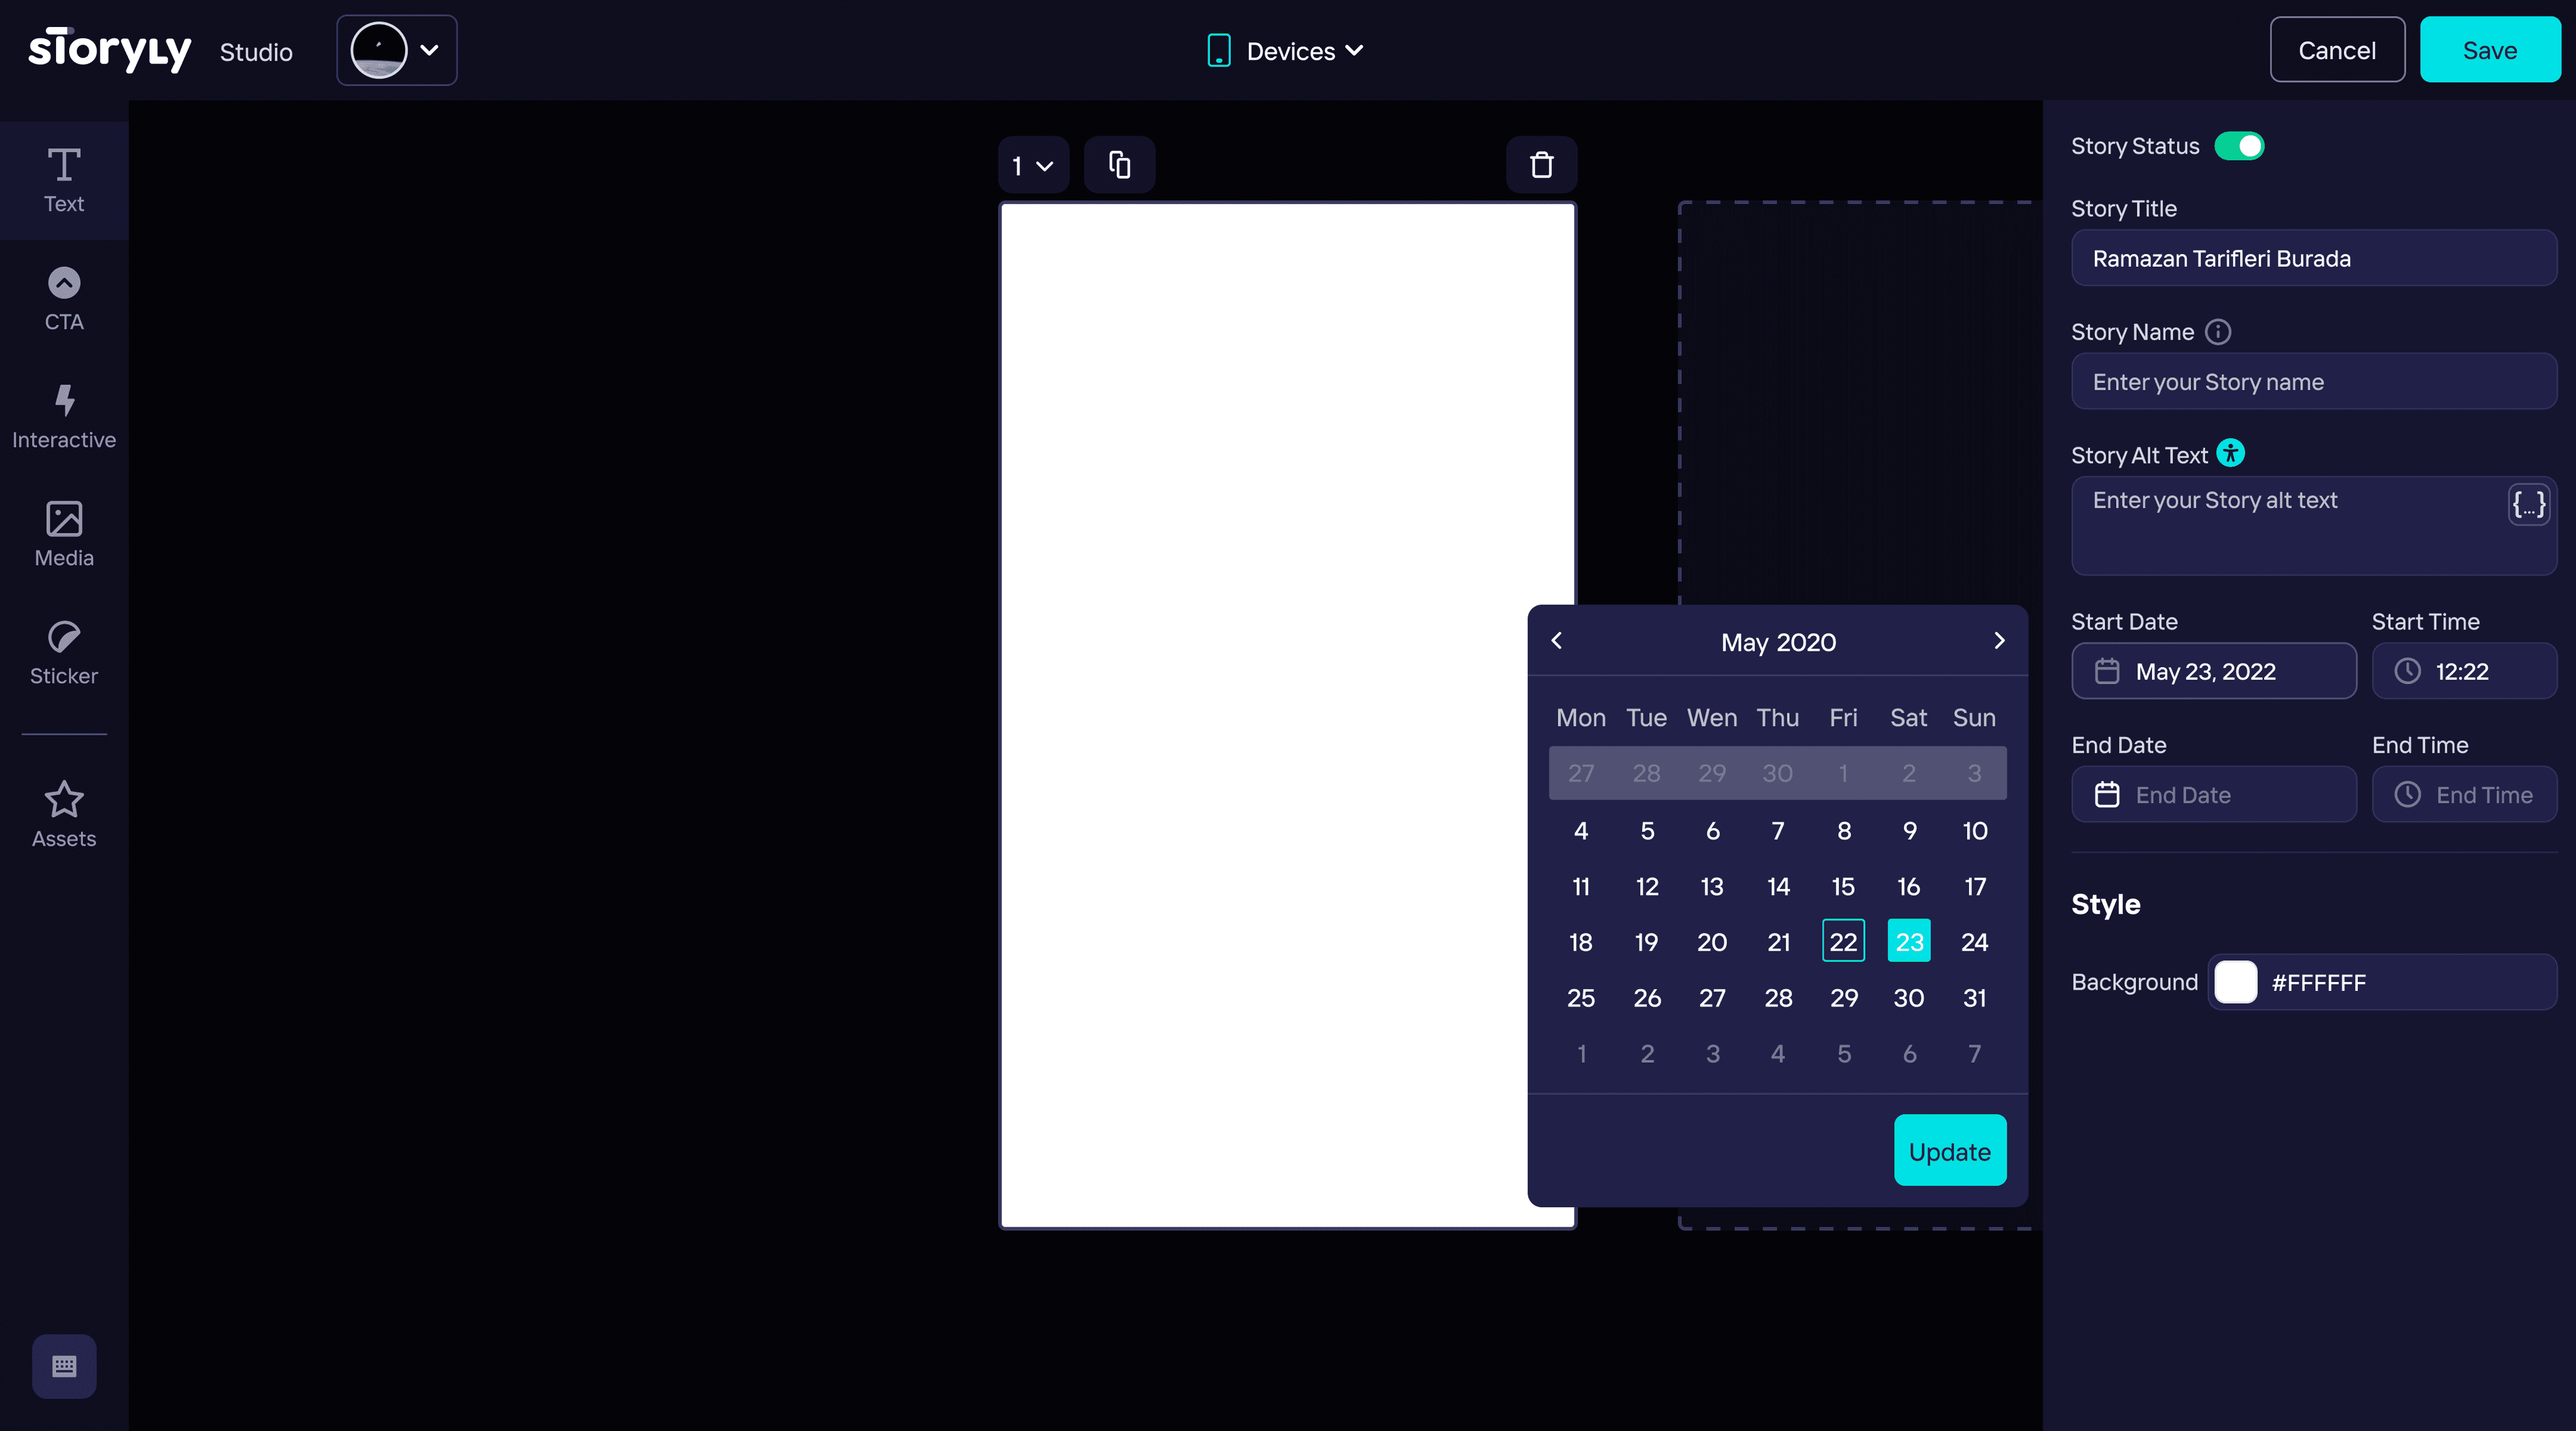Click the Cancel button
2576x1431 pixels.
[2337, 50]
